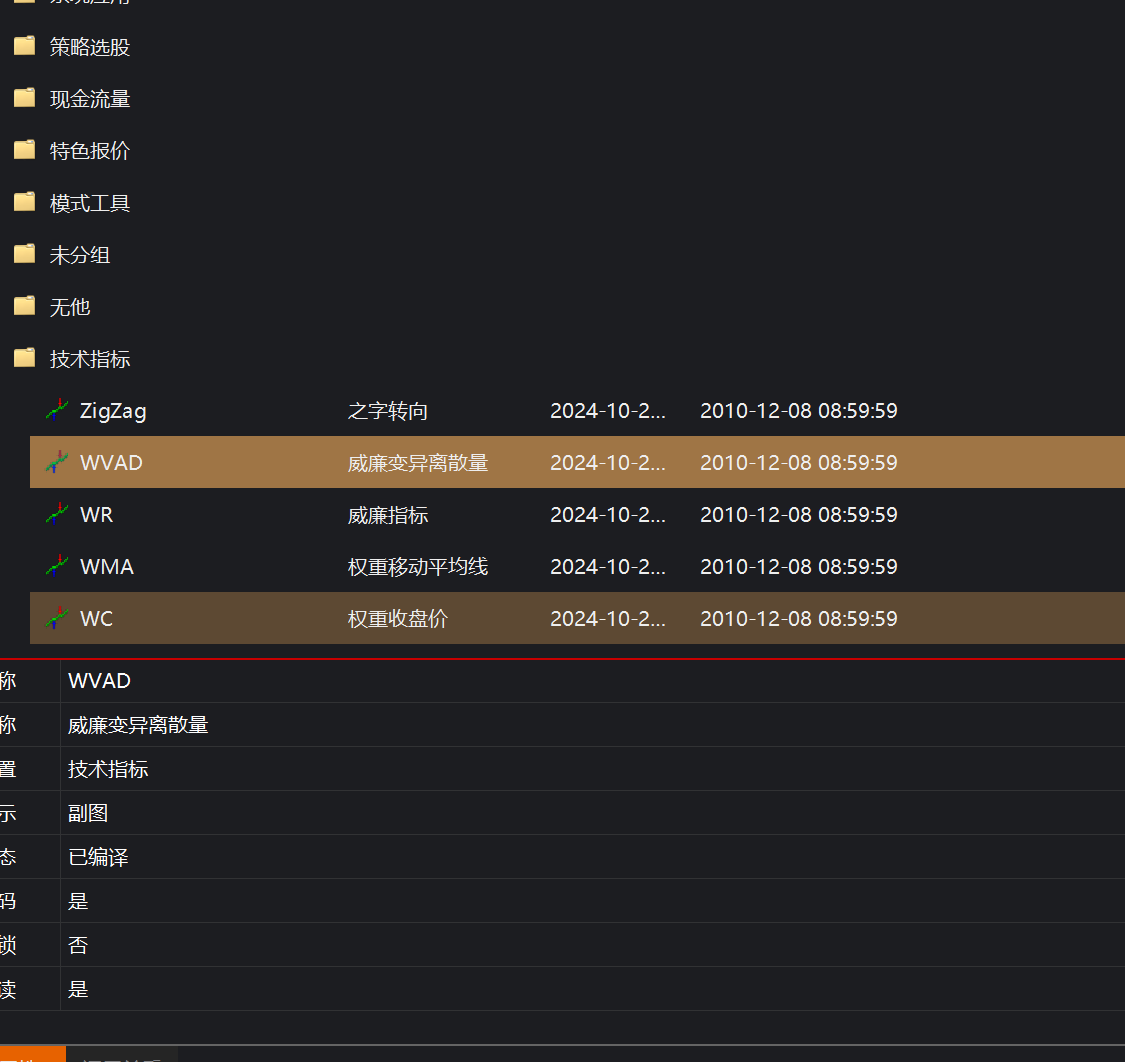This screenshot has width=1125, height=1062.
Task: Click the WC indicator chart icon
Action: pos(57,618)
